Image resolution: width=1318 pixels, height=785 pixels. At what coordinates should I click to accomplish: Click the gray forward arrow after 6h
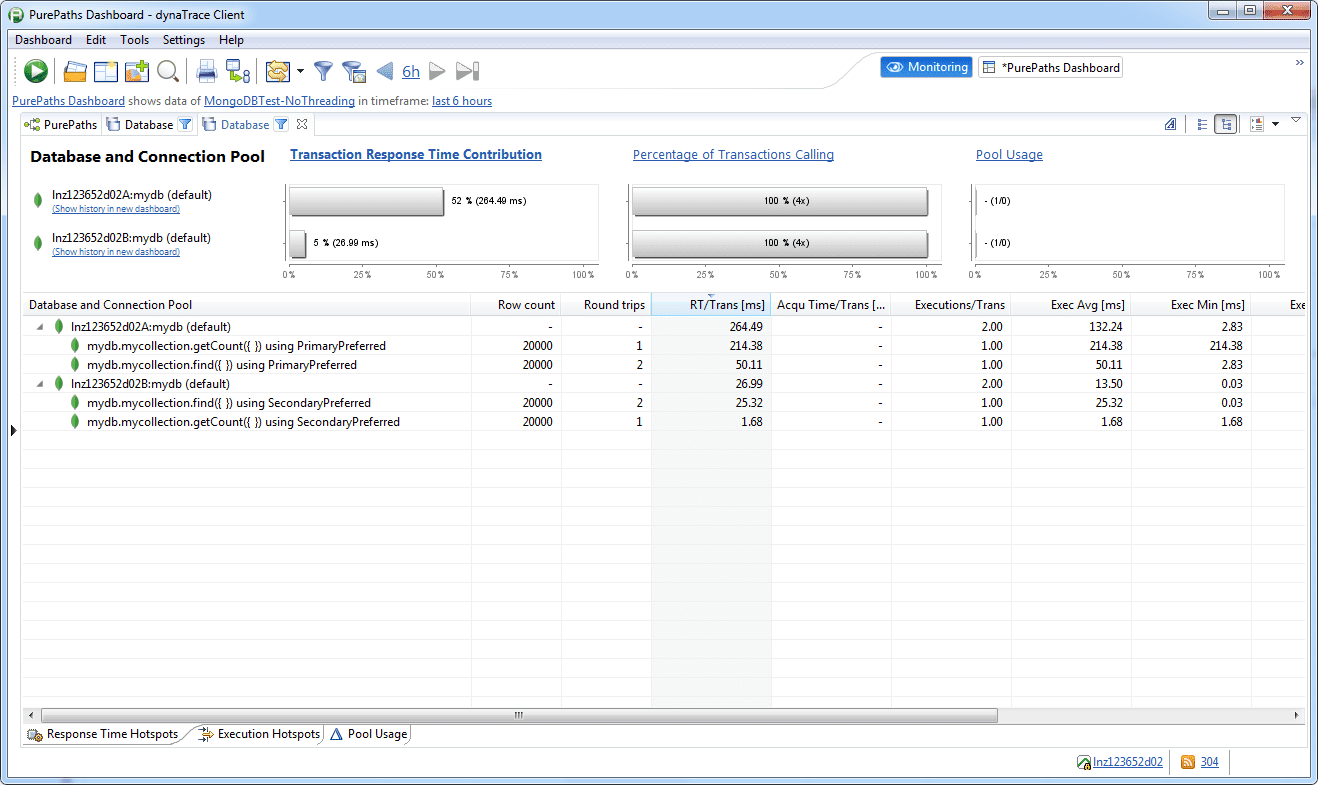[437, 71]
